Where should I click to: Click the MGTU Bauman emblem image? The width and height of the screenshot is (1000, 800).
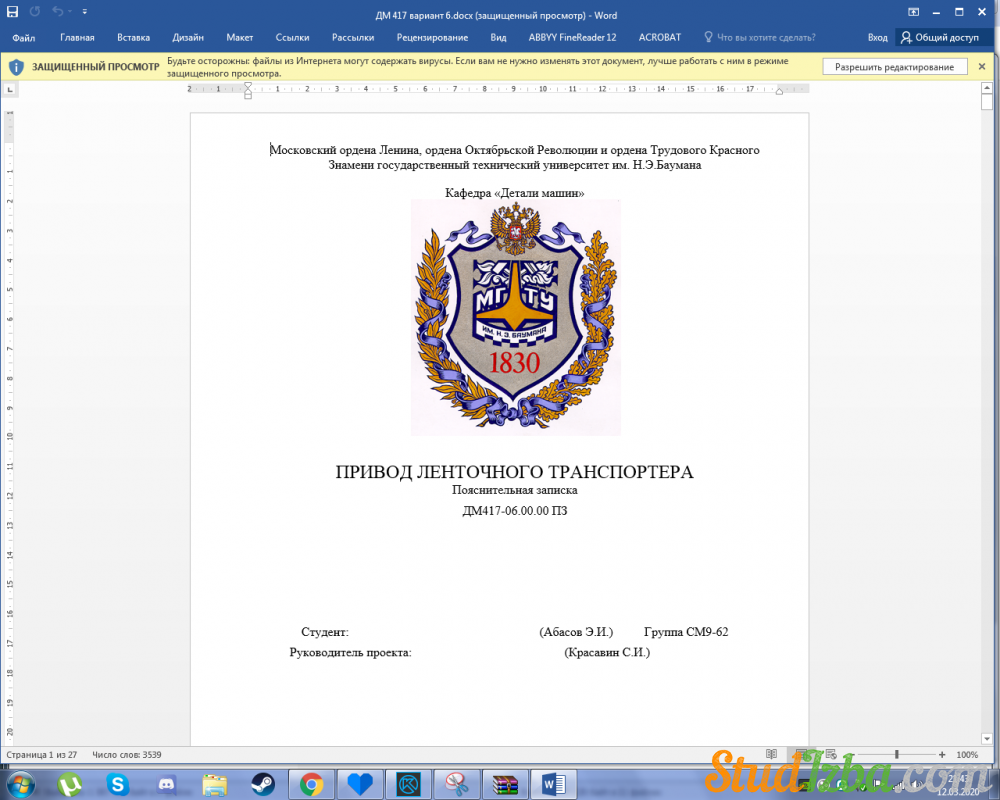click(x=515, y=318)
